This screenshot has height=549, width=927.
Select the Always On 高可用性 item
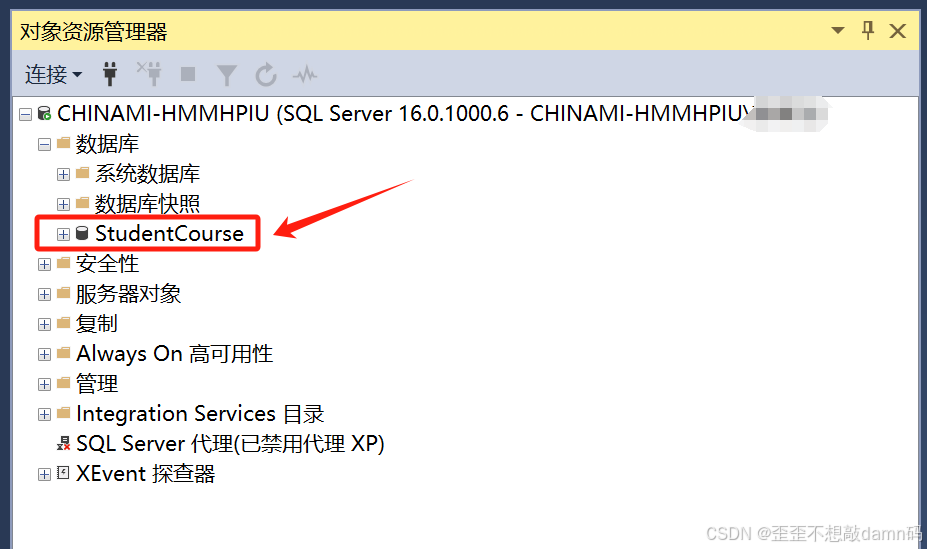tap(174, 353)
